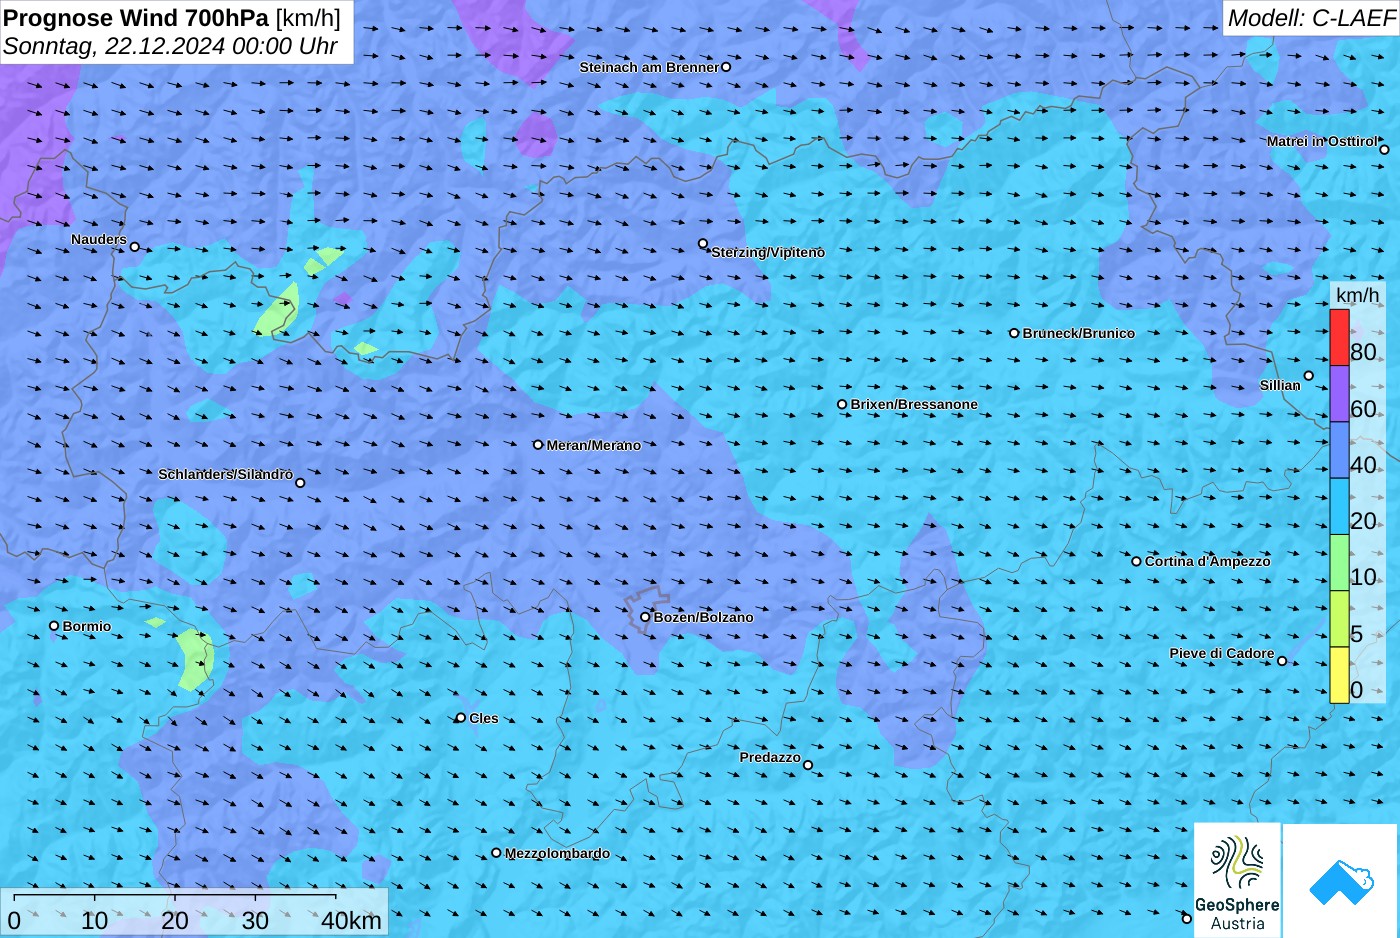Click the "km/h" legend unit heading

click(x=1357, y=295)
